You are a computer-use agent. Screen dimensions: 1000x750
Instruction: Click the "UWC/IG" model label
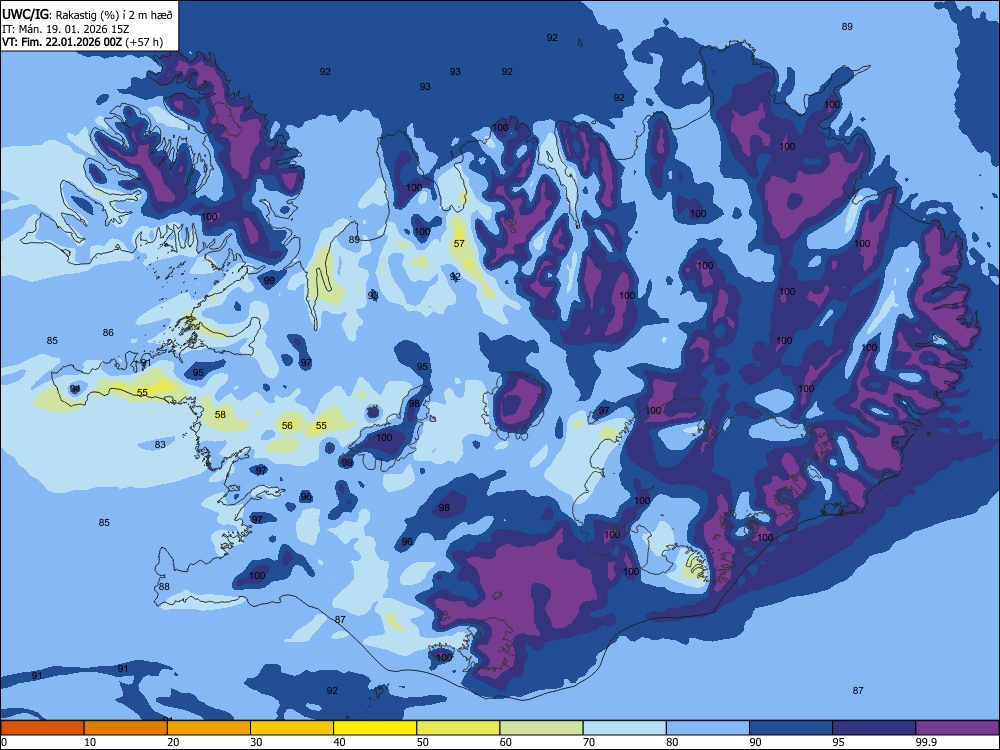(x=26, y=15)
